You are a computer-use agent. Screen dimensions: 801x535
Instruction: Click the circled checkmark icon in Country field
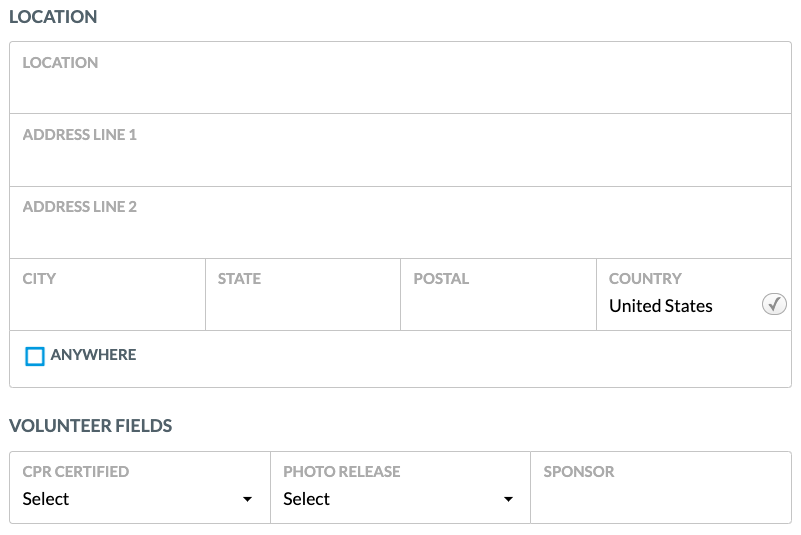point(774,305)
